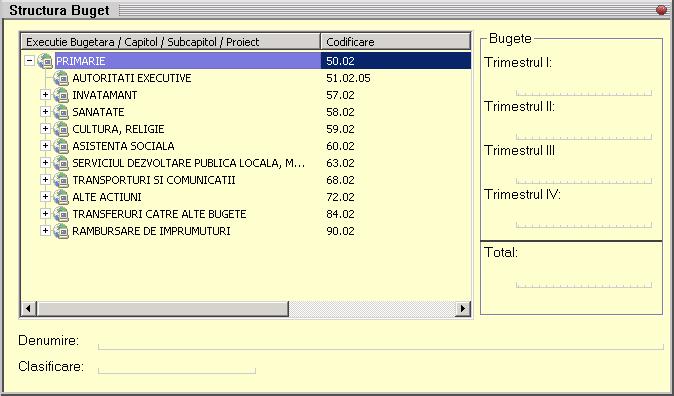Expand the SERVICIUL DEZVOLTARE PUBLICA LOCALA node
The height and width of the screenshot is (396, 674).
pos(45,163)
